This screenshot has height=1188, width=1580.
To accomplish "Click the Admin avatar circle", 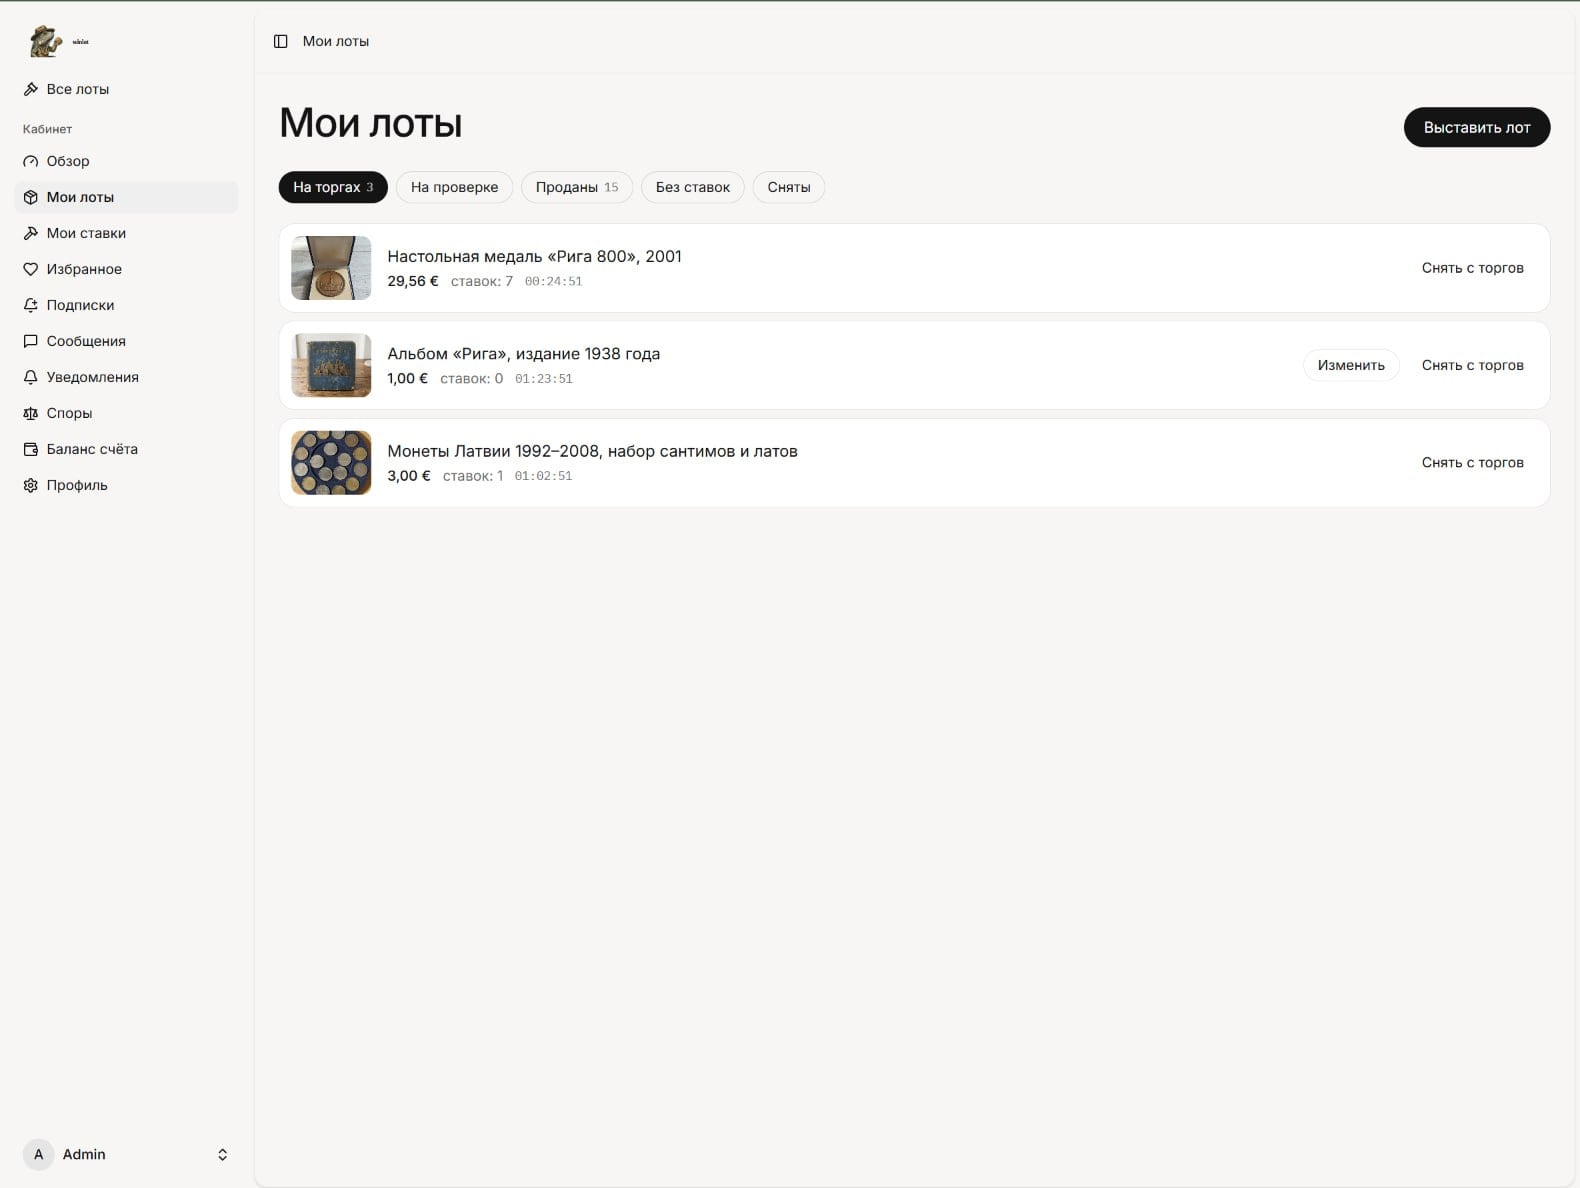I will coord(39,1154).
